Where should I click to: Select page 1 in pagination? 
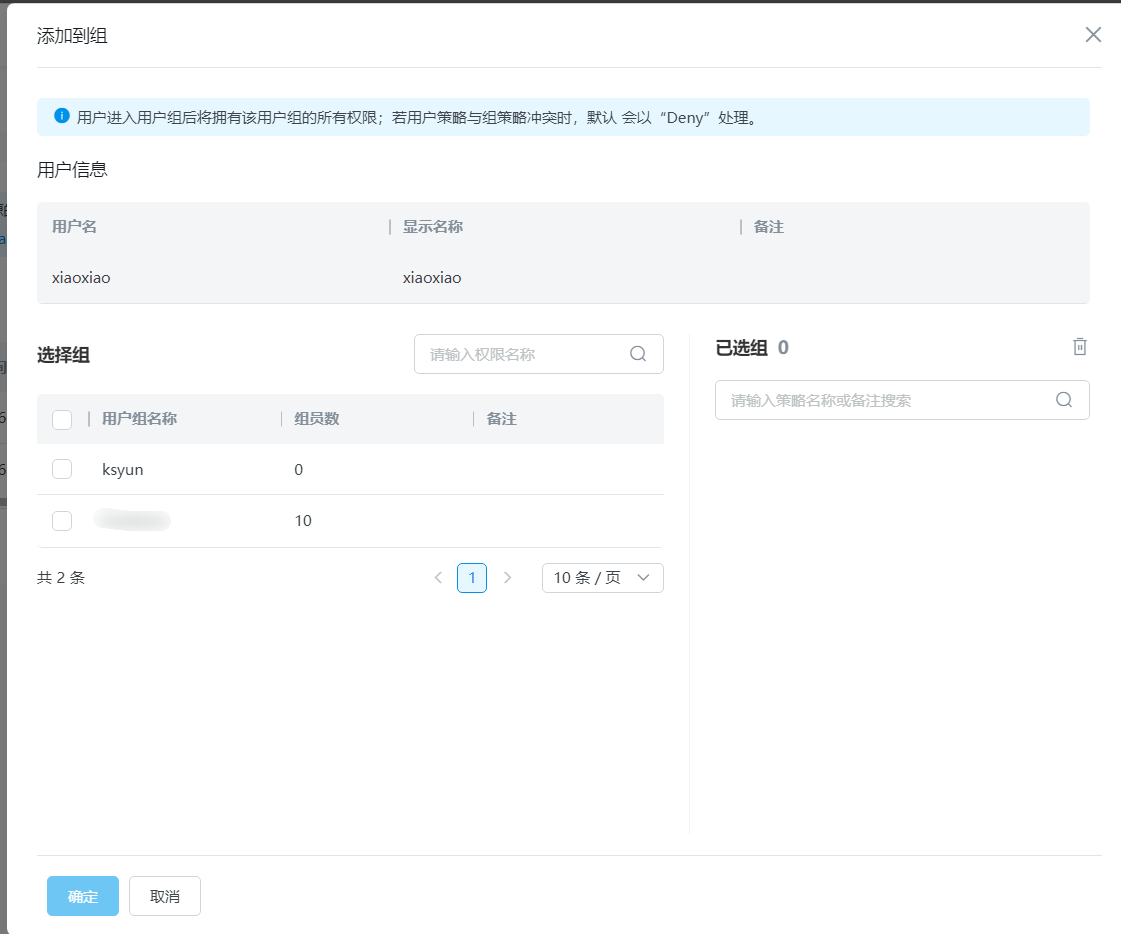coord(472,578)
